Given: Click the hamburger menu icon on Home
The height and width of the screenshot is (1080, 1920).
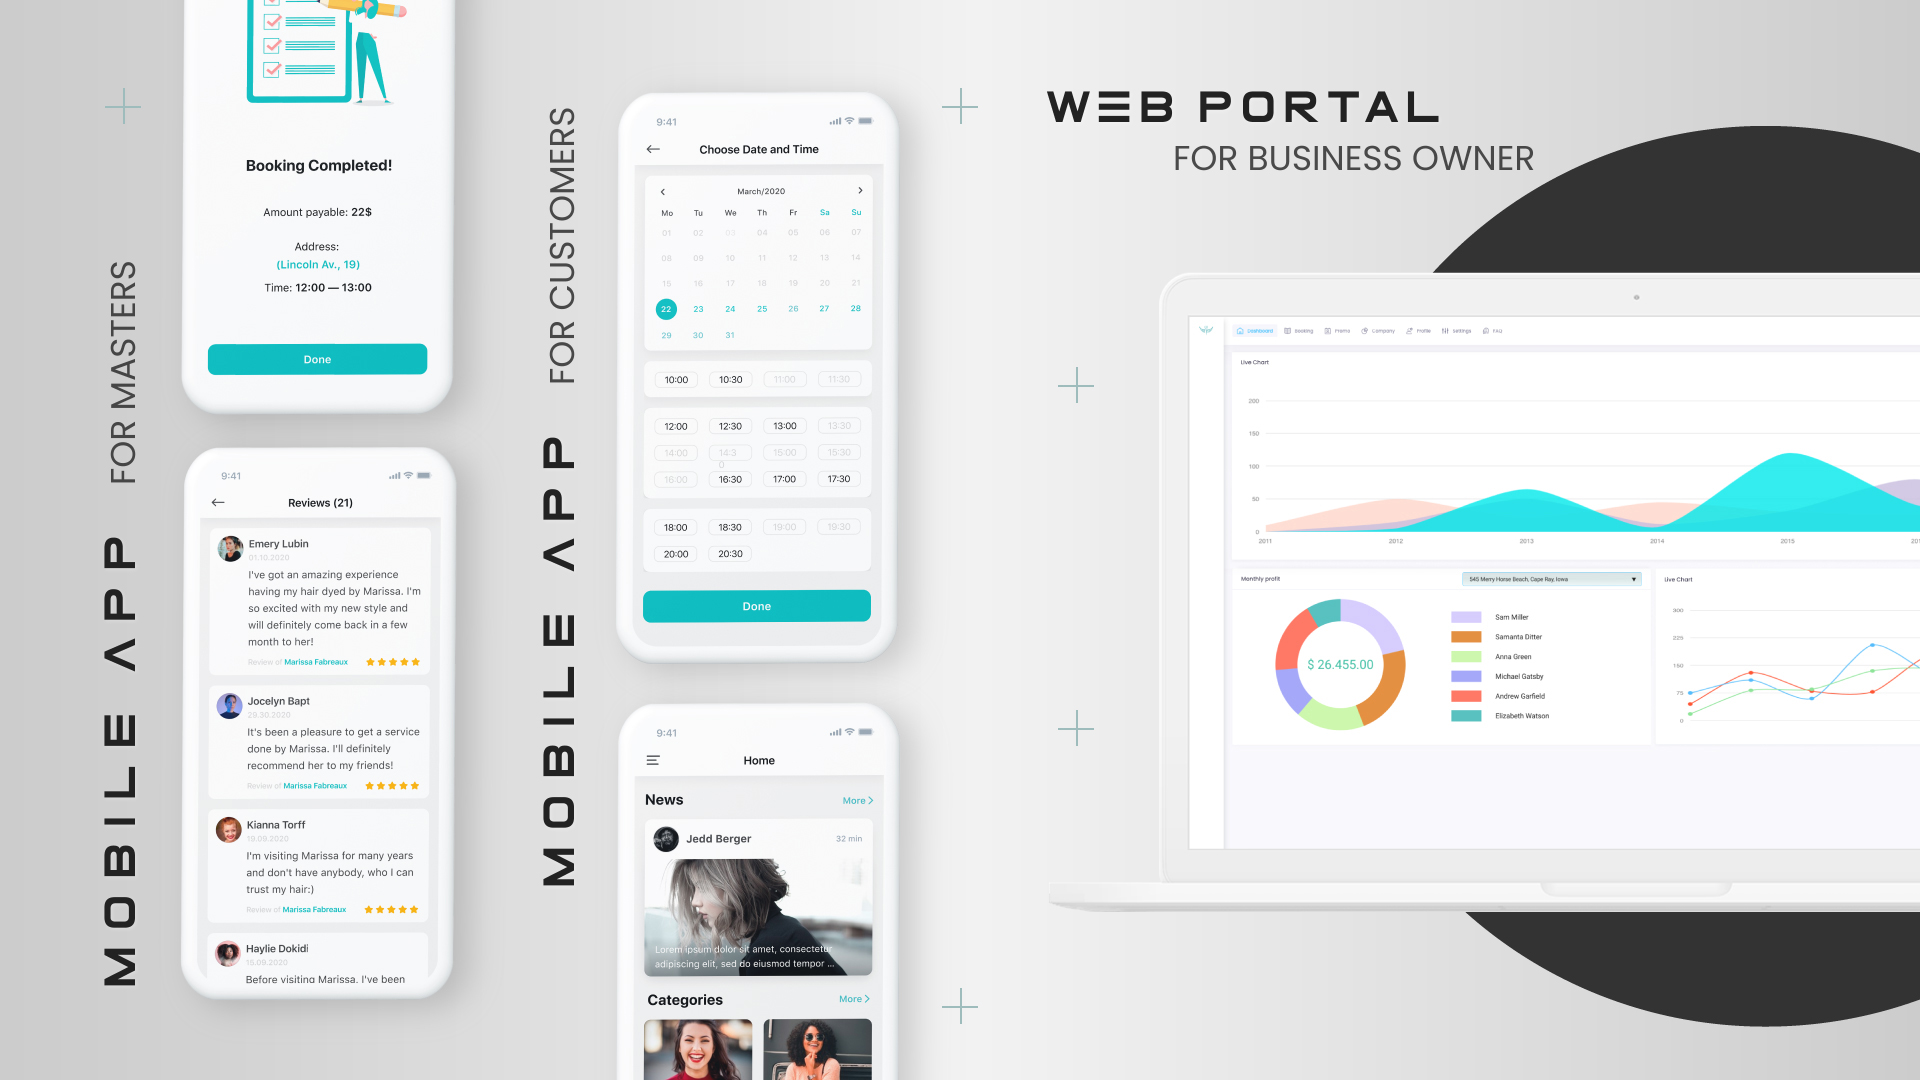Looking at the screenshot, I should tap(651, 760).
